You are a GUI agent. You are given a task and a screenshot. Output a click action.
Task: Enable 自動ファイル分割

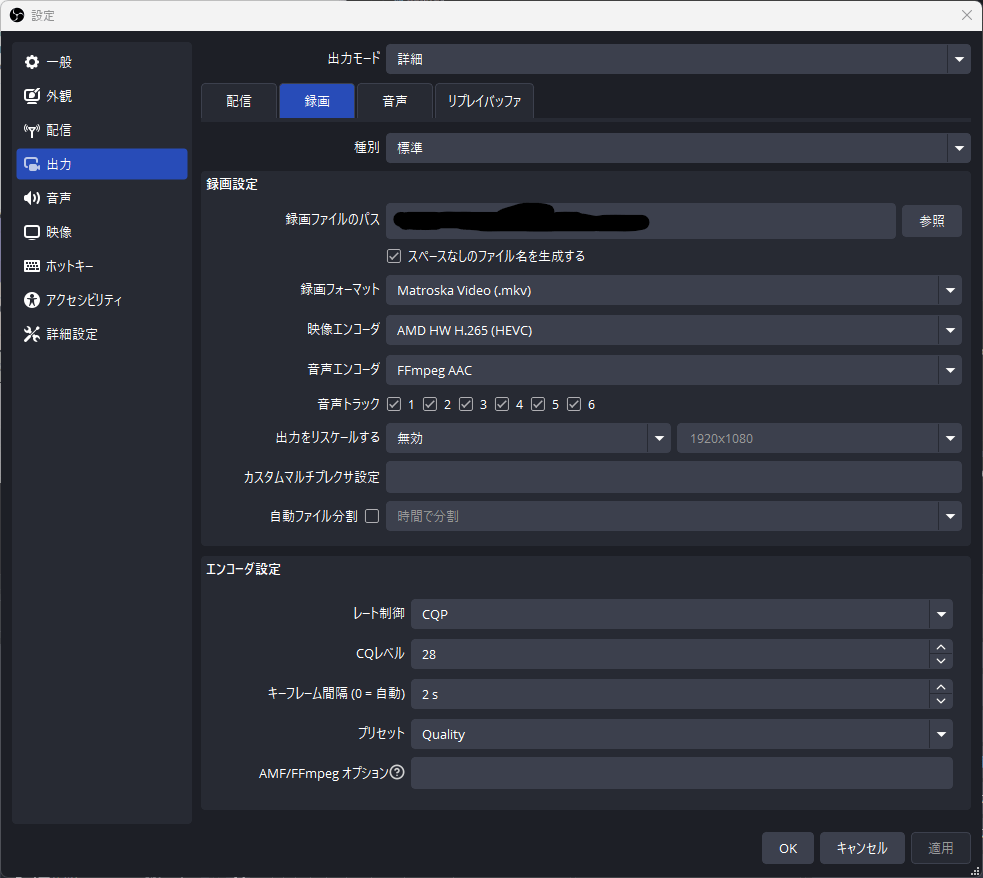[x=371, y=516]
